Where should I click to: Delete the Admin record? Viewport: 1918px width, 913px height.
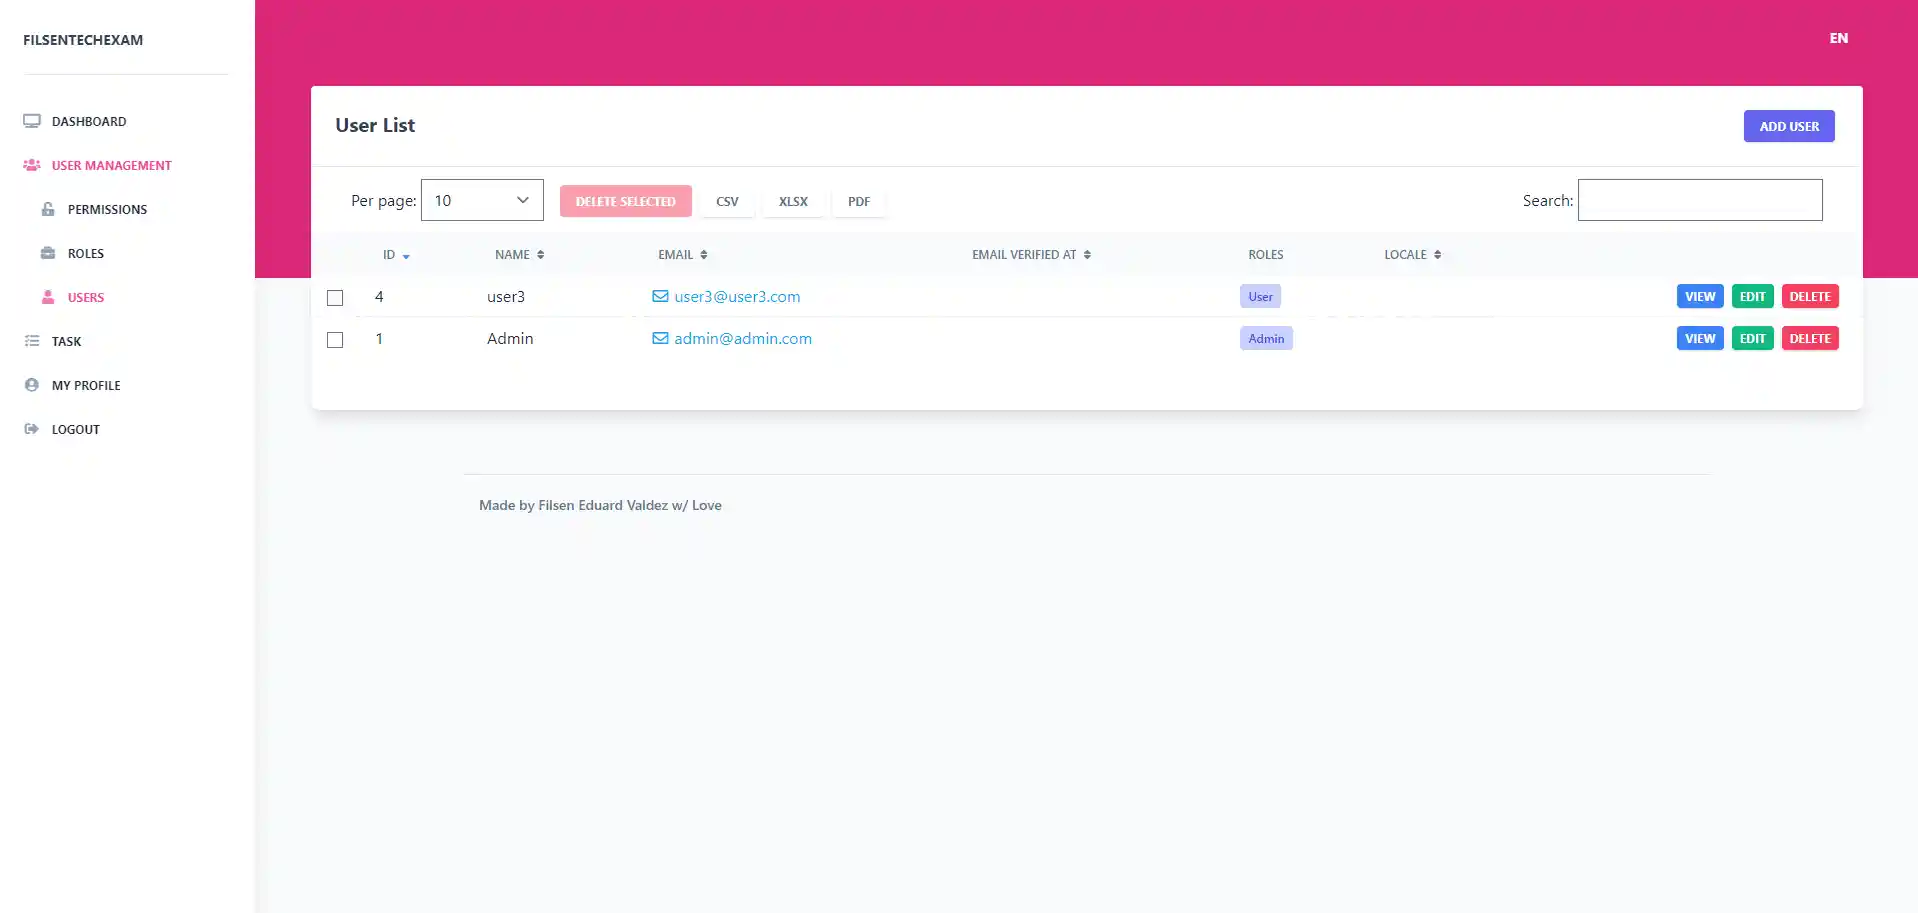pyautogui.click(x=1810, y=338)
